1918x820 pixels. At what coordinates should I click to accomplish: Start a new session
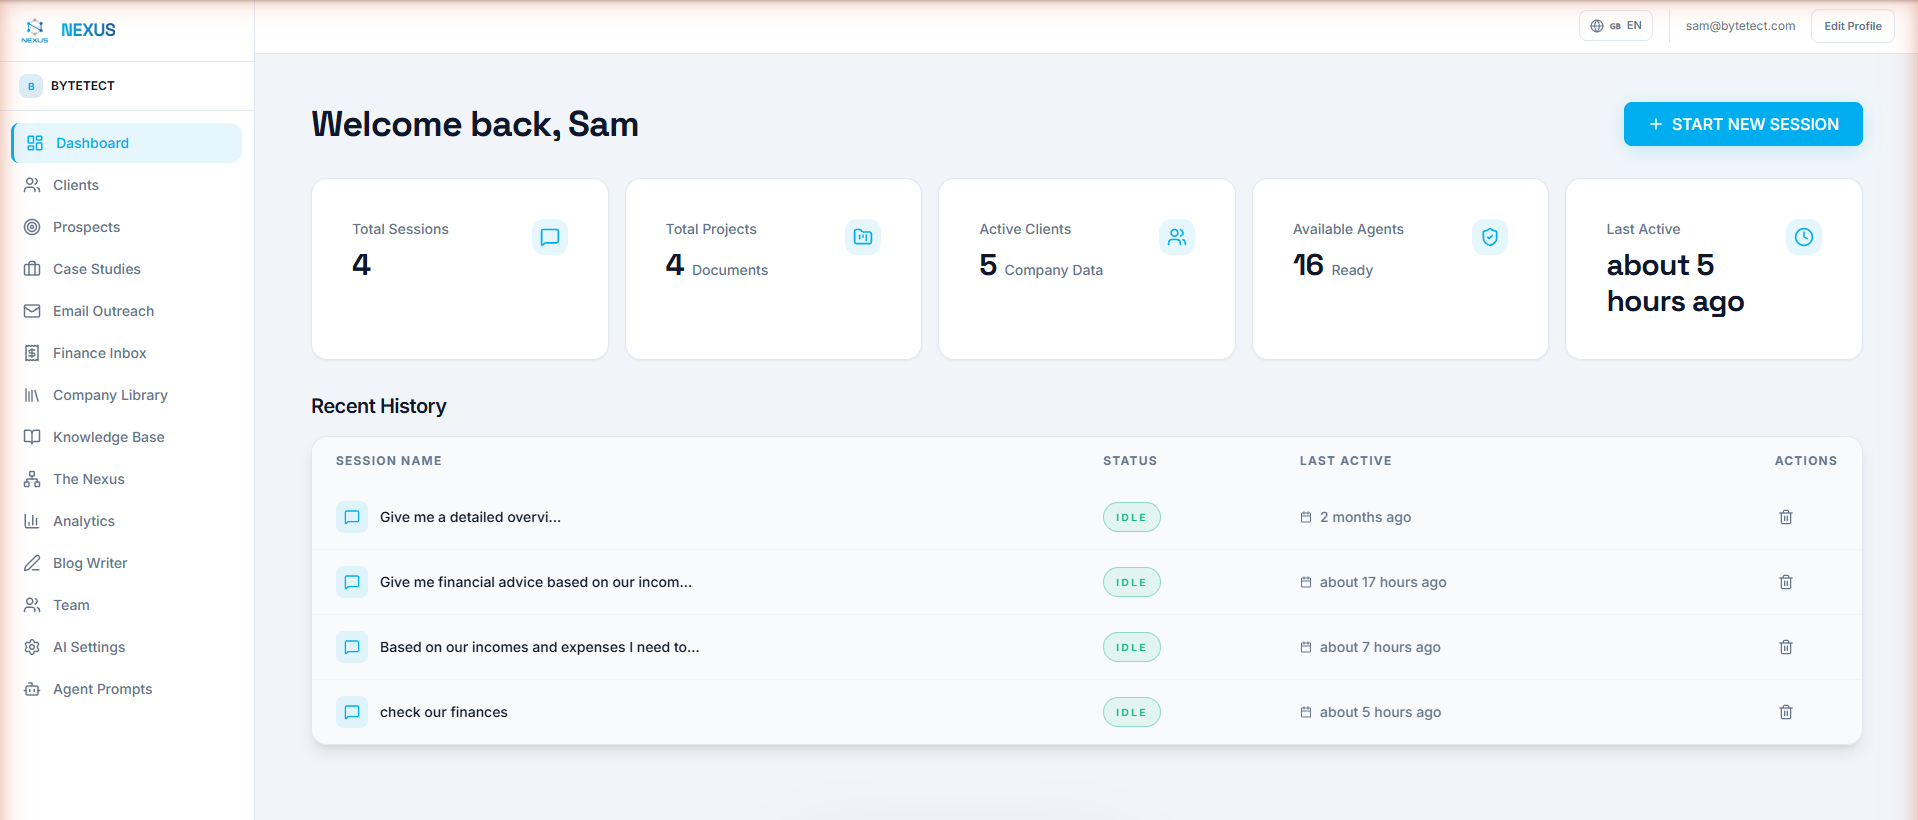(x=1743, y=124)
